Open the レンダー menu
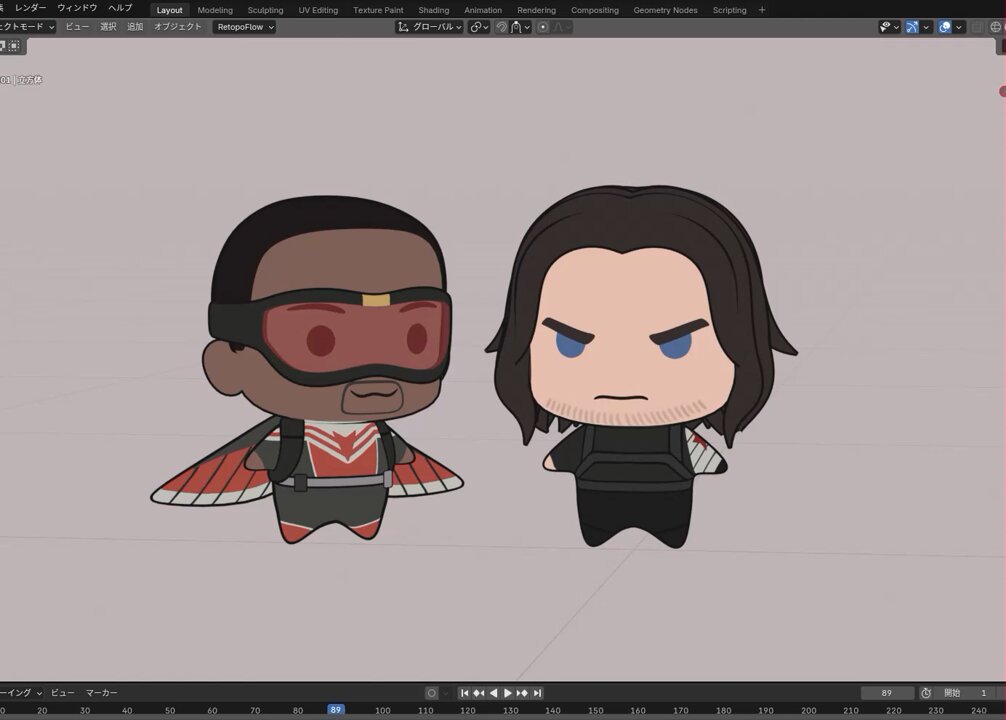Screen dimensions: 1006x720 click(x=30, y=8)
